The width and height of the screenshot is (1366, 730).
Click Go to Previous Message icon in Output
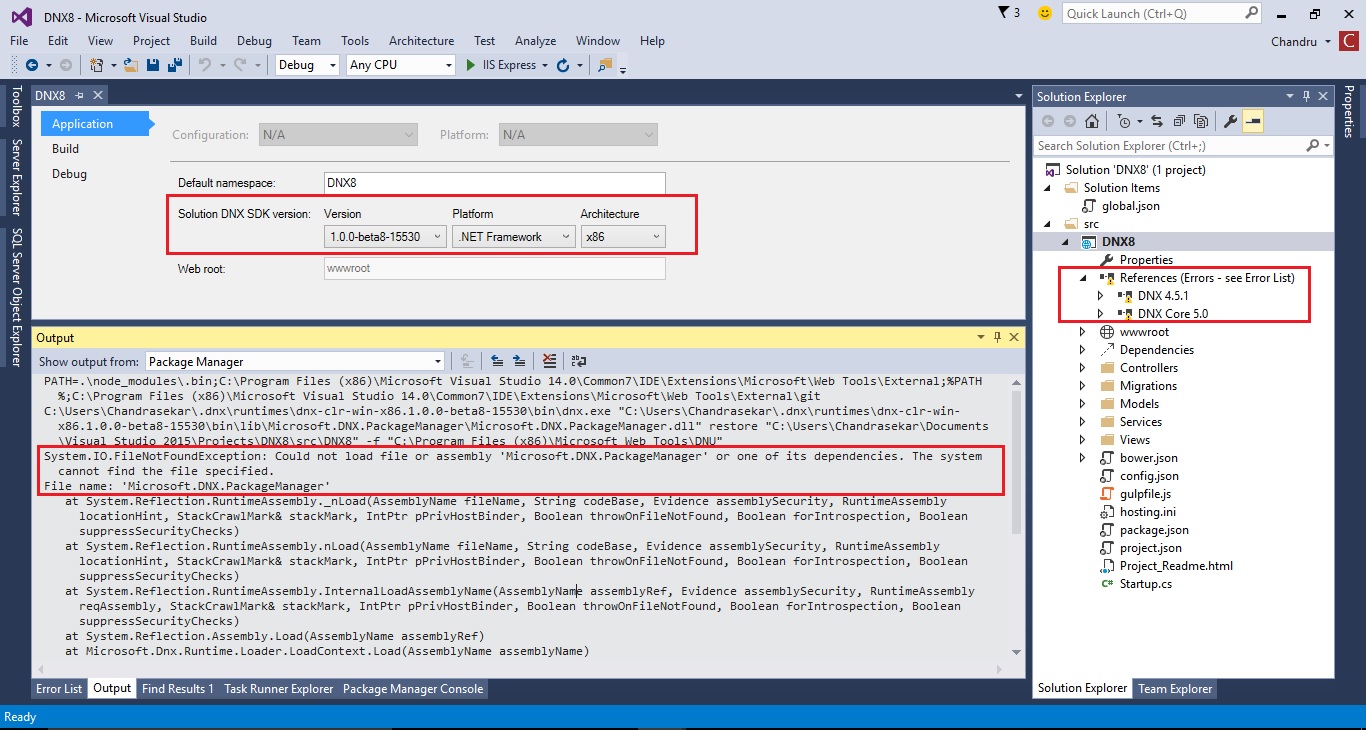point(497,361)
